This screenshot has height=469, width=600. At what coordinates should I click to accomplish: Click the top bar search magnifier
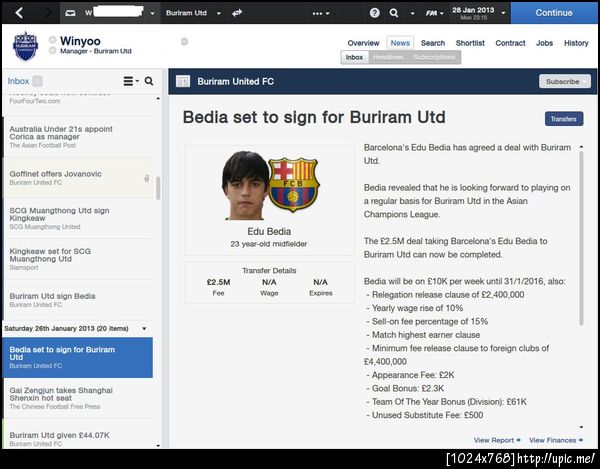pyautogui.click(x=394, y=13)
